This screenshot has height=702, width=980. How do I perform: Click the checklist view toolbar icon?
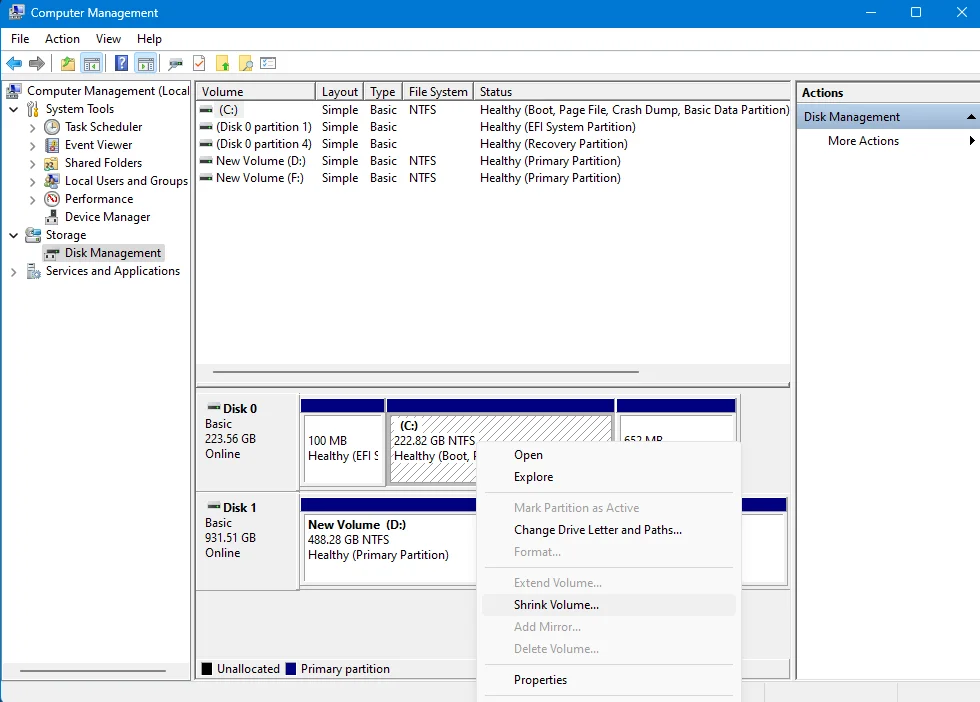point(268,63)
